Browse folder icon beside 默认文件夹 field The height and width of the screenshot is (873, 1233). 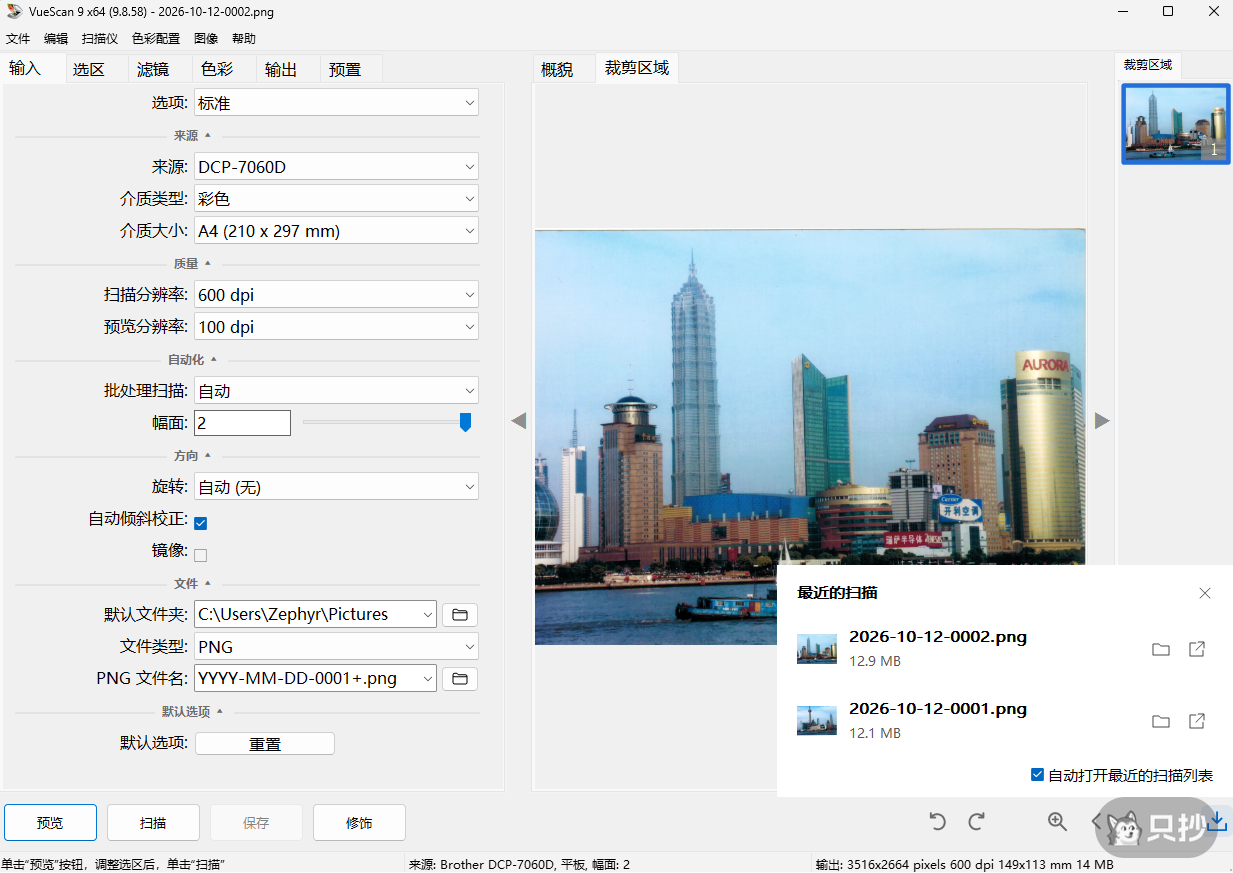[x=460, y=615]
